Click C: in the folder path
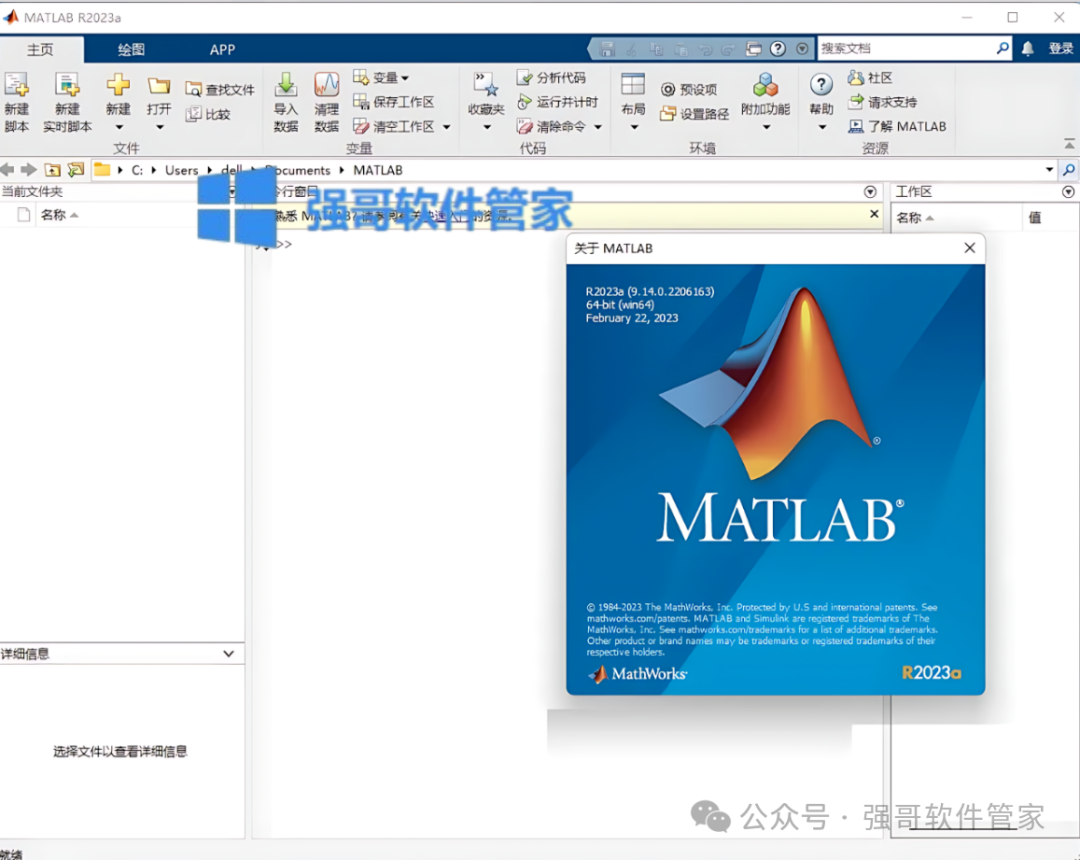 click(137, 170)
